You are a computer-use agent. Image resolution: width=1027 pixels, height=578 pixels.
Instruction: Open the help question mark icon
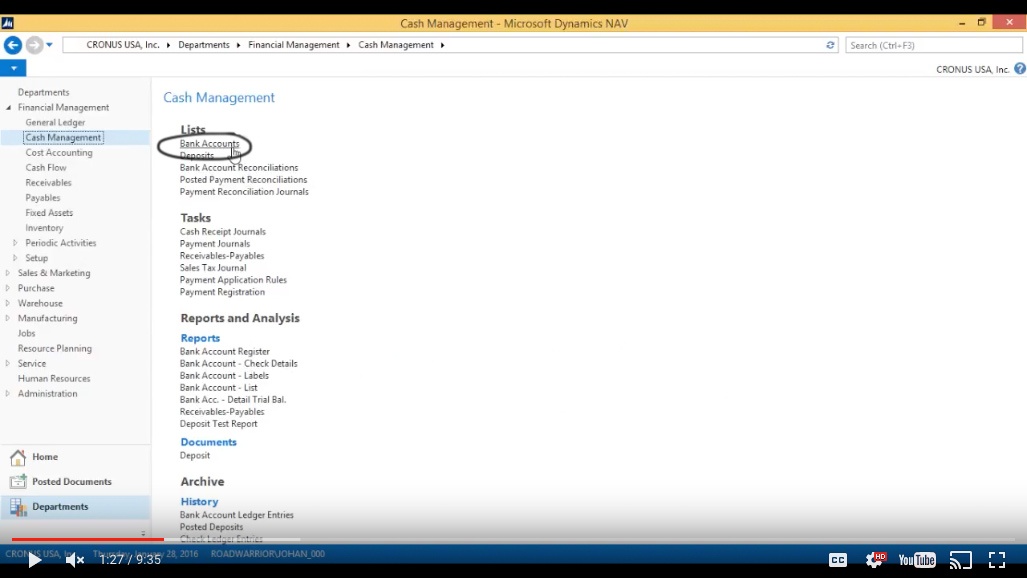click(1020, 69)
